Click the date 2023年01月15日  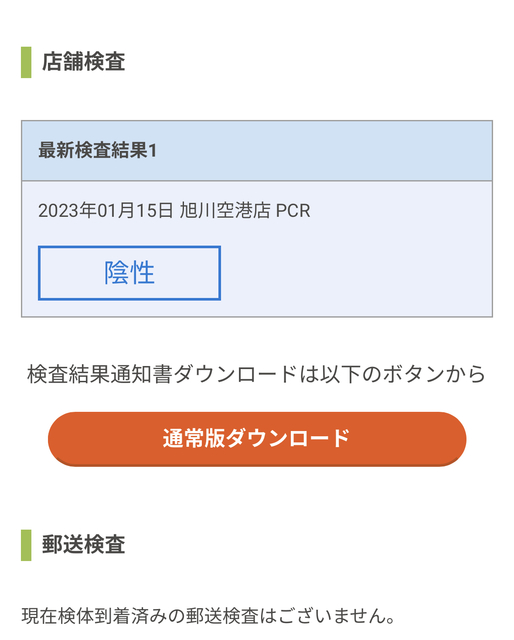coord(105,211)
